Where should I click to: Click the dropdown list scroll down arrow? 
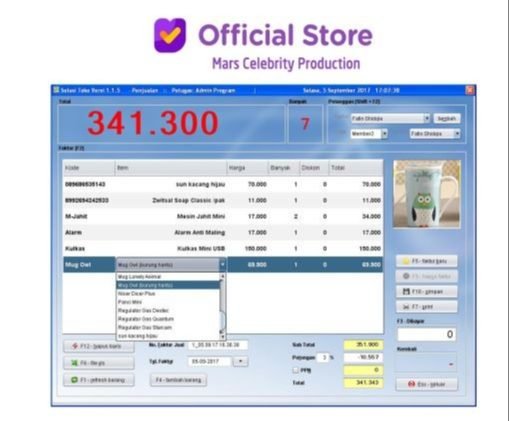click(223, 337)
